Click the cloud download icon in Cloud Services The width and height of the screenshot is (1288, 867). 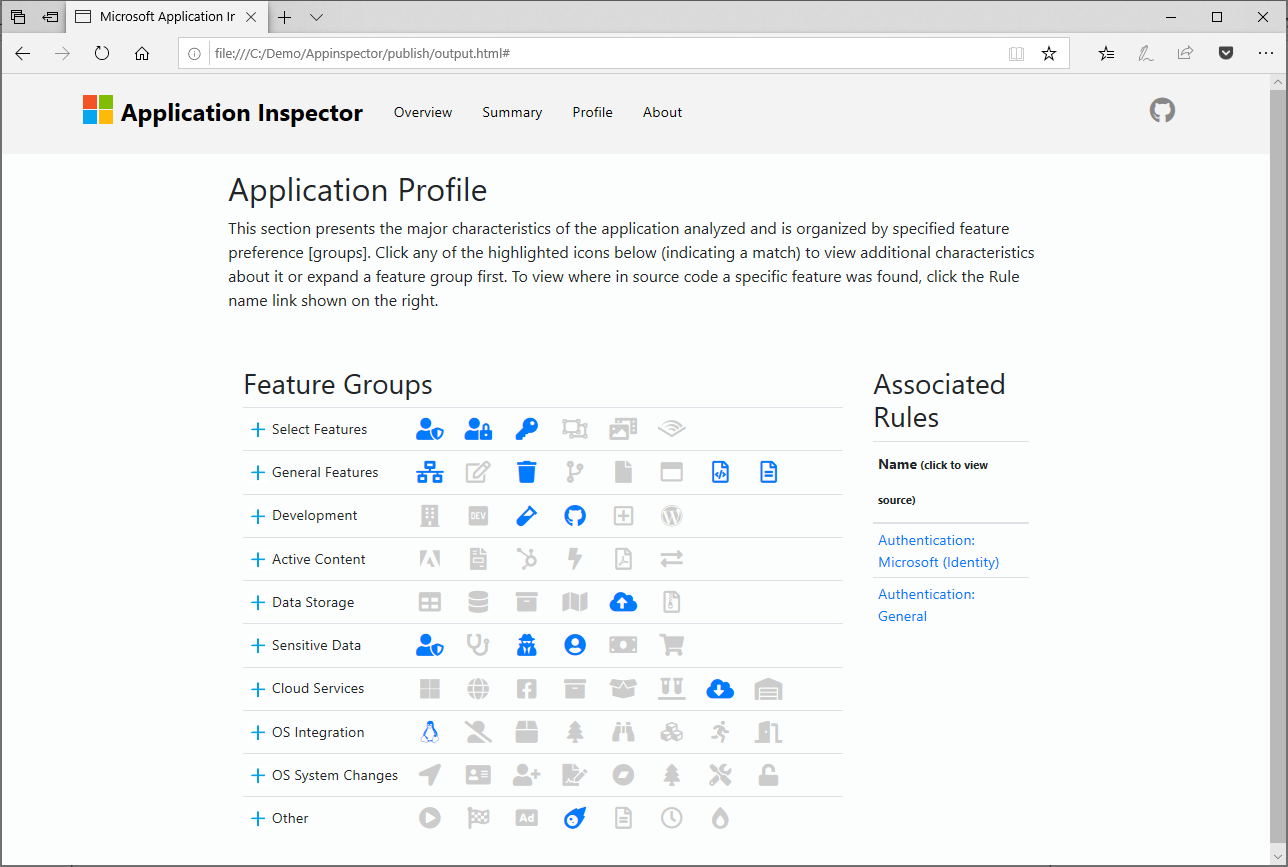720,689
